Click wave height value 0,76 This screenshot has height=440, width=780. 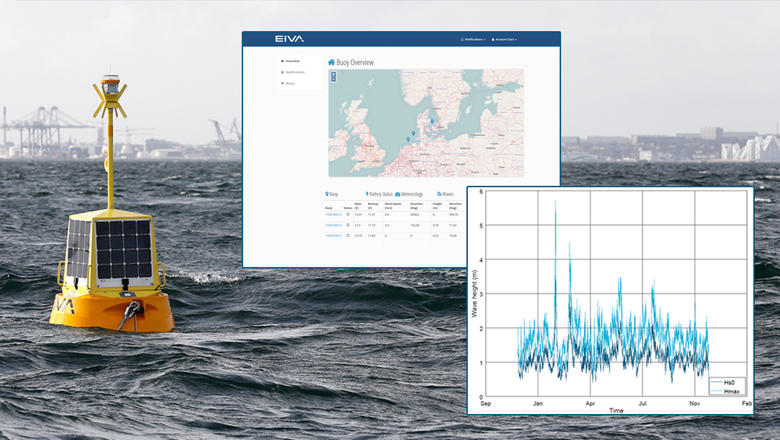pos(436,225)
